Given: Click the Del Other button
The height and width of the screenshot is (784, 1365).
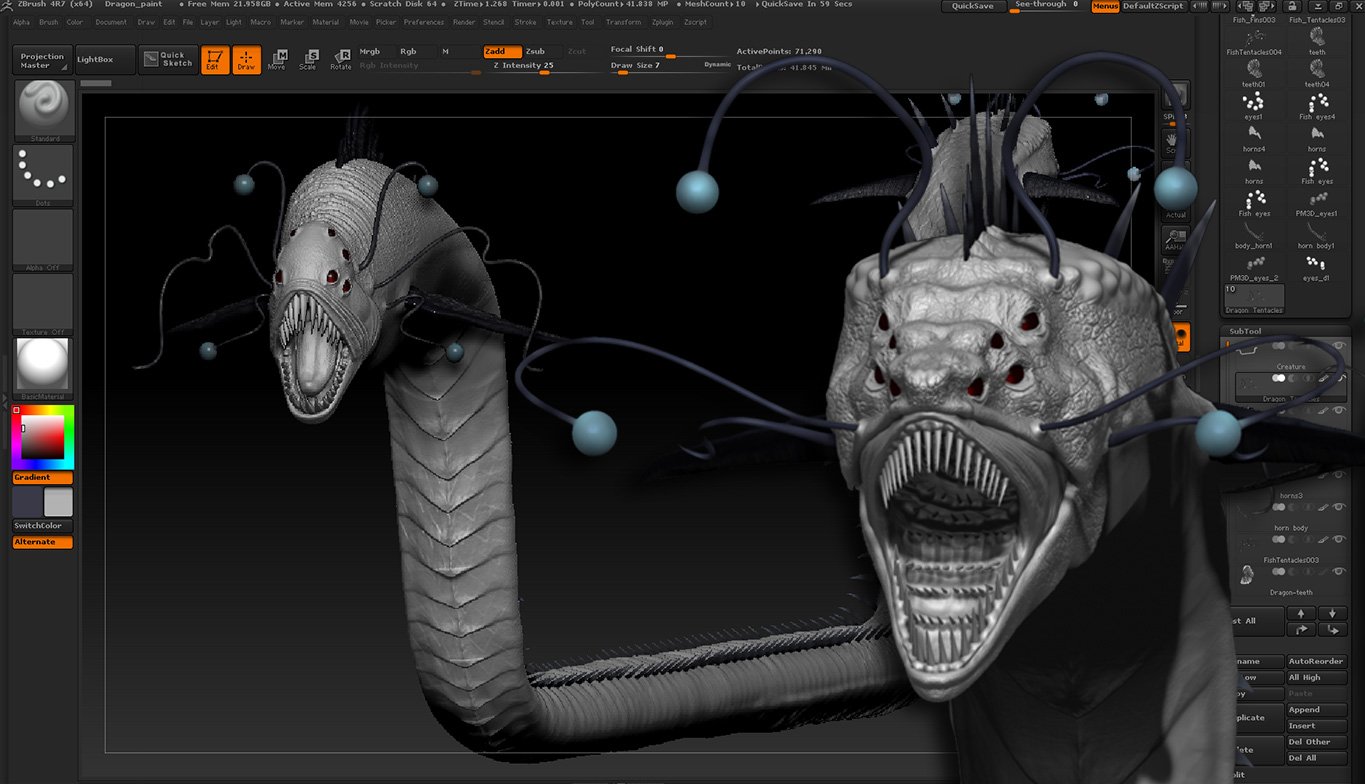Looking at the screenshot, I should click(x=1317, y=742).
